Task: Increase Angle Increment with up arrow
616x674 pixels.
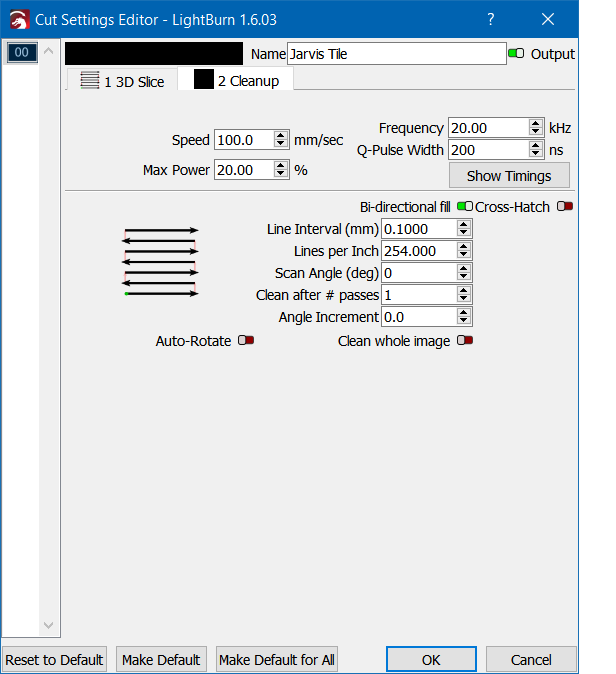Action: pos(463,312)
